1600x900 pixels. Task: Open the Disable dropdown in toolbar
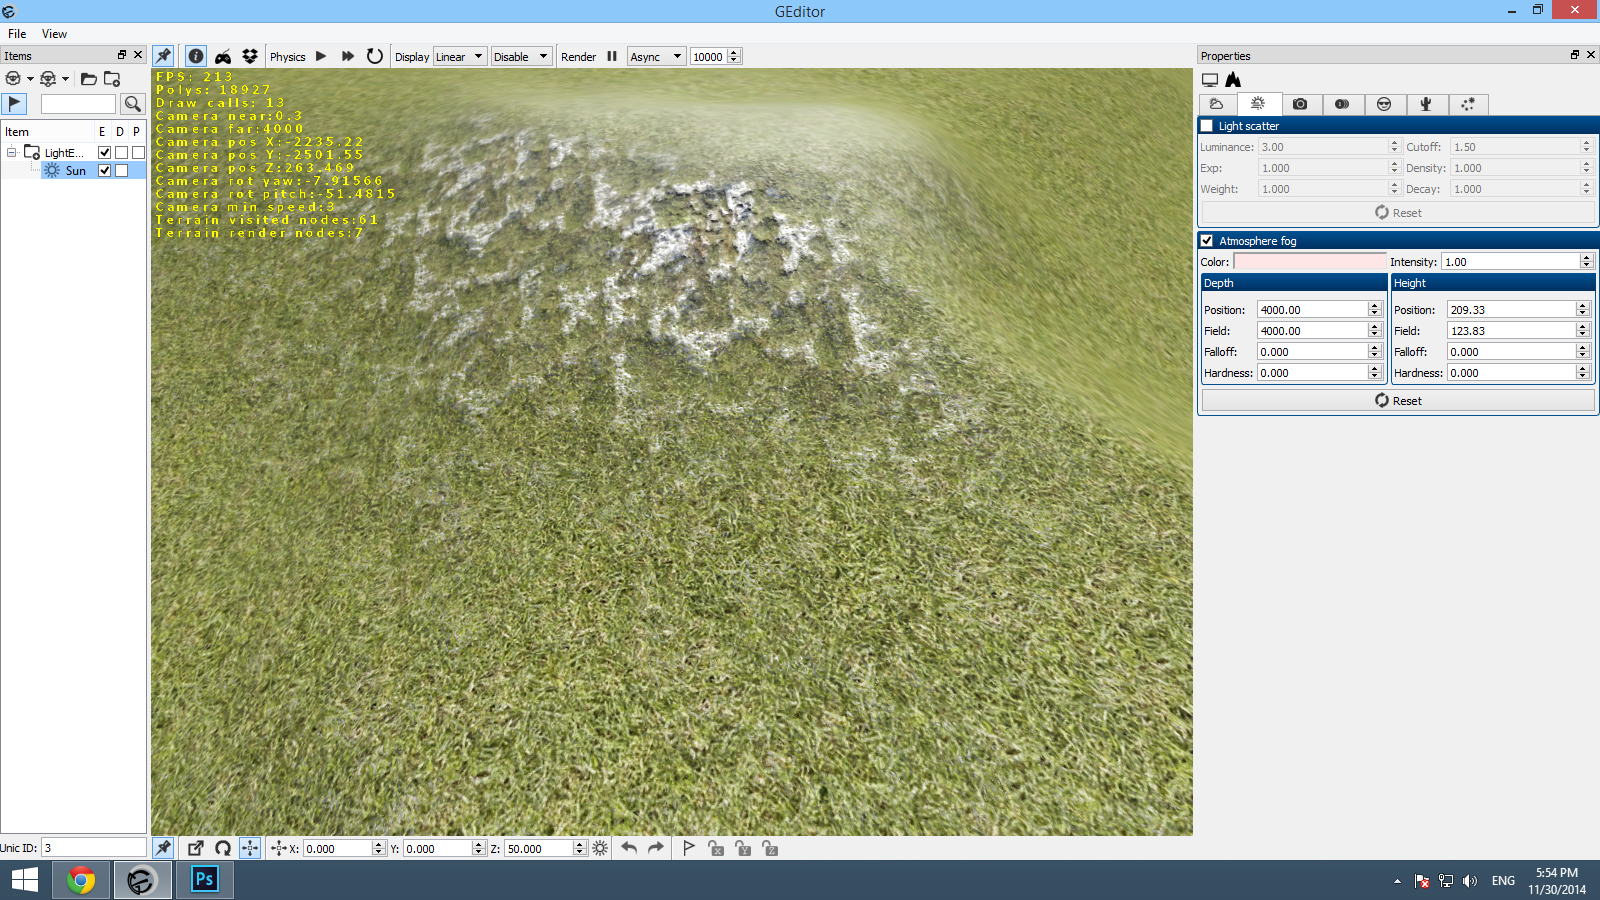521,57
